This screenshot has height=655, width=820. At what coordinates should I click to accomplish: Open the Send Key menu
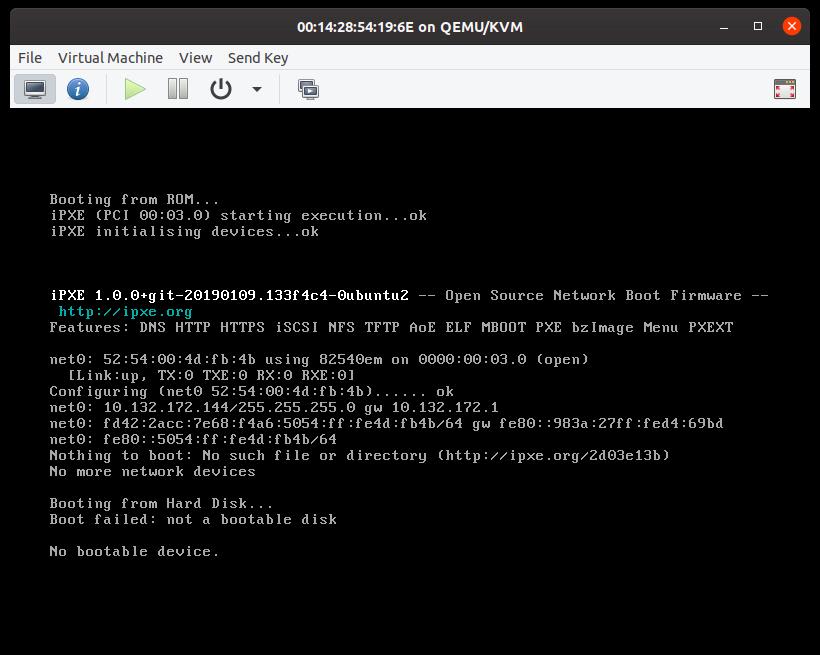258,58
